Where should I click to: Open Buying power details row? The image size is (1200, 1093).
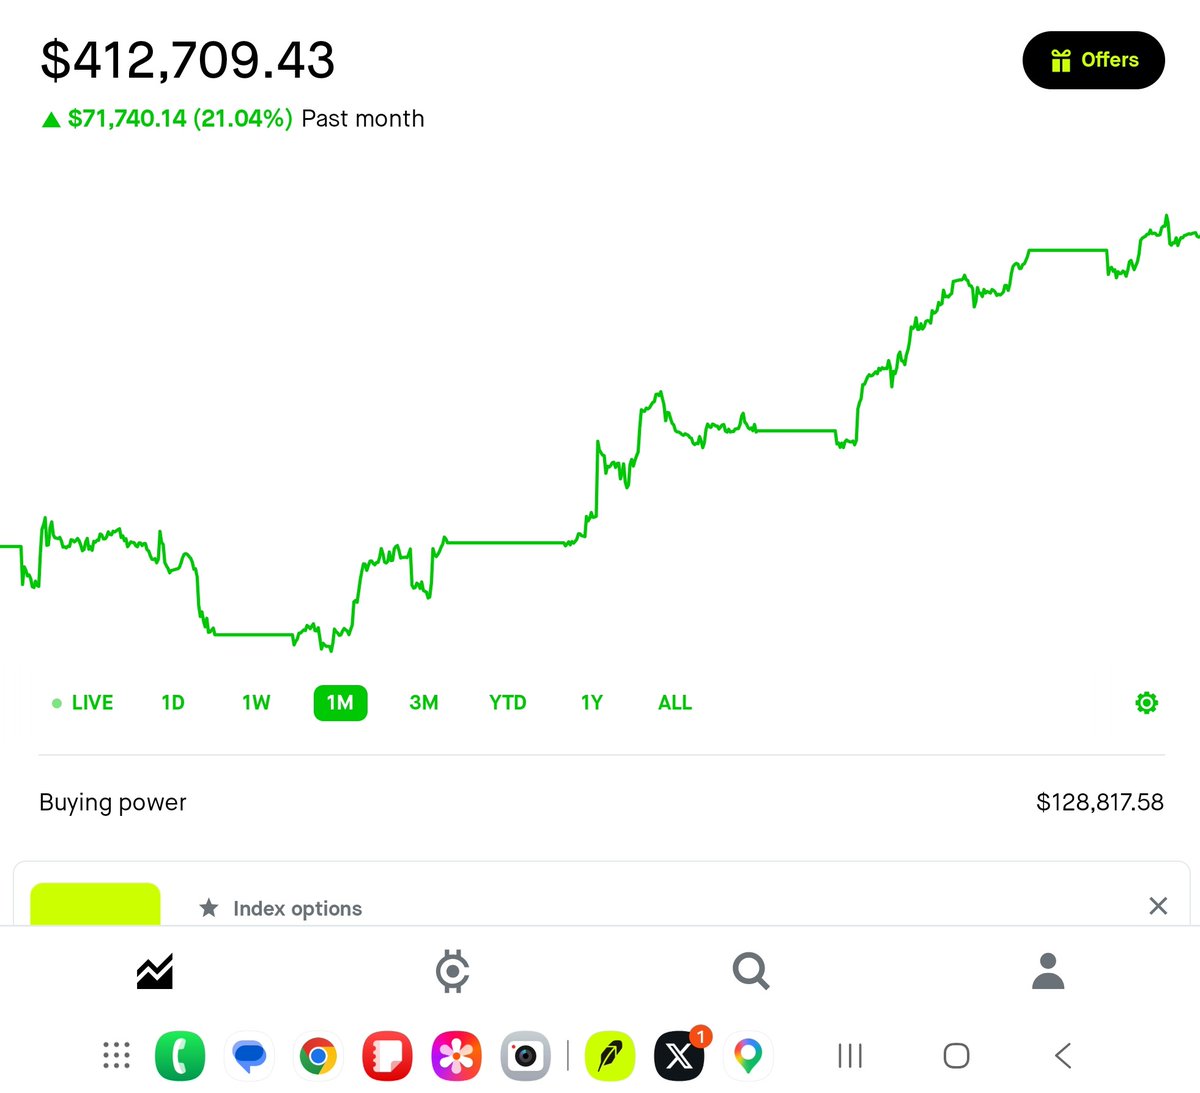(x=601, y=802)
